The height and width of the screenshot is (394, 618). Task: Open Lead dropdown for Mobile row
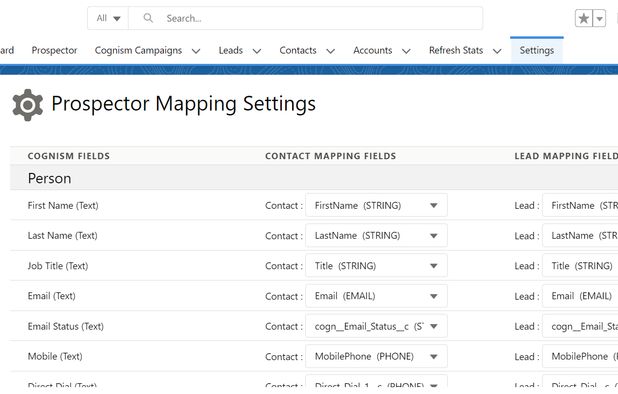click(580, 357)
